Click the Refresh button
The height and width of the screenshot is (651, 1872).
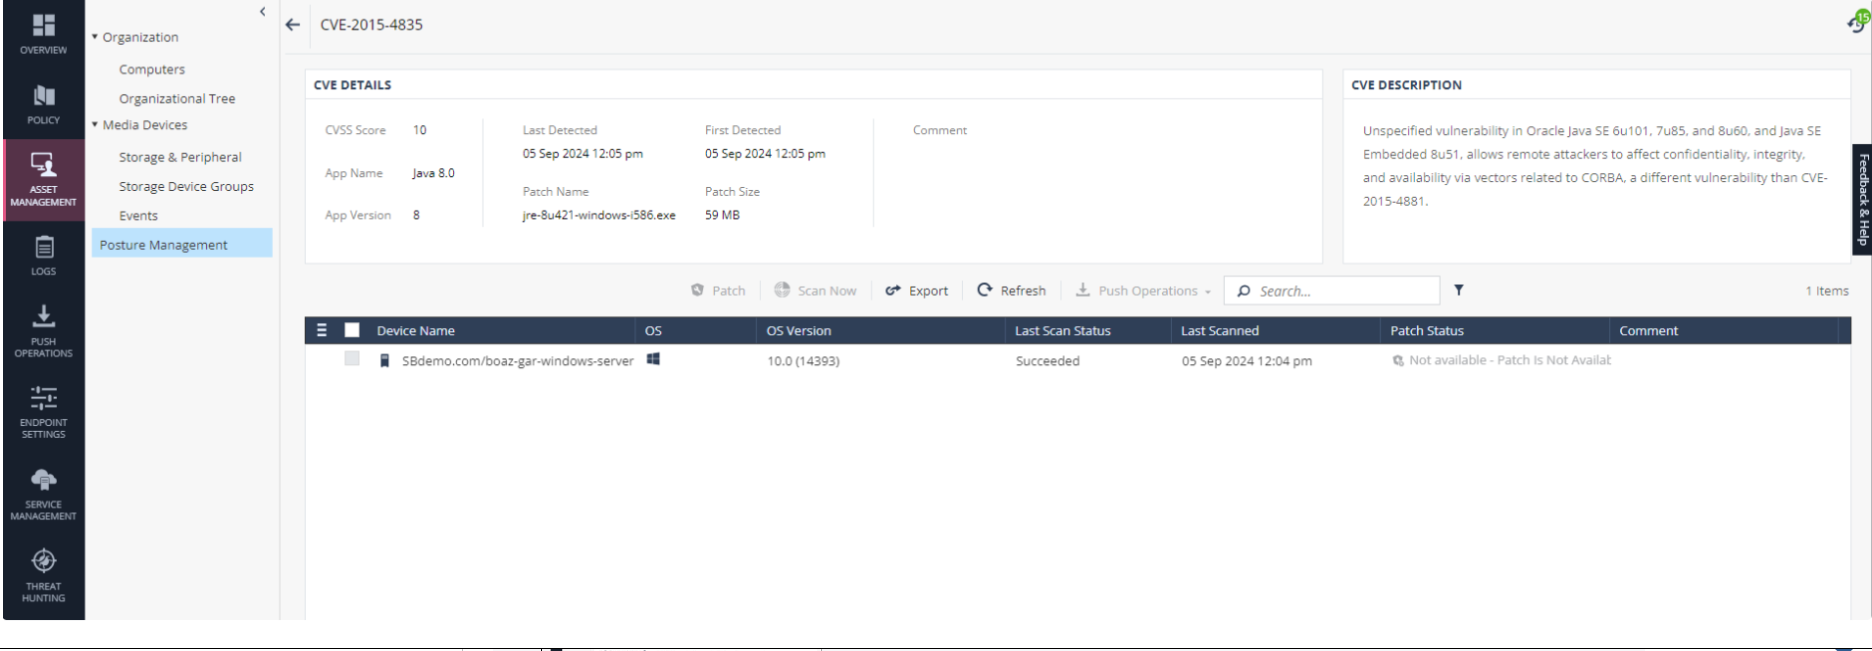(x=1011, y=291)
